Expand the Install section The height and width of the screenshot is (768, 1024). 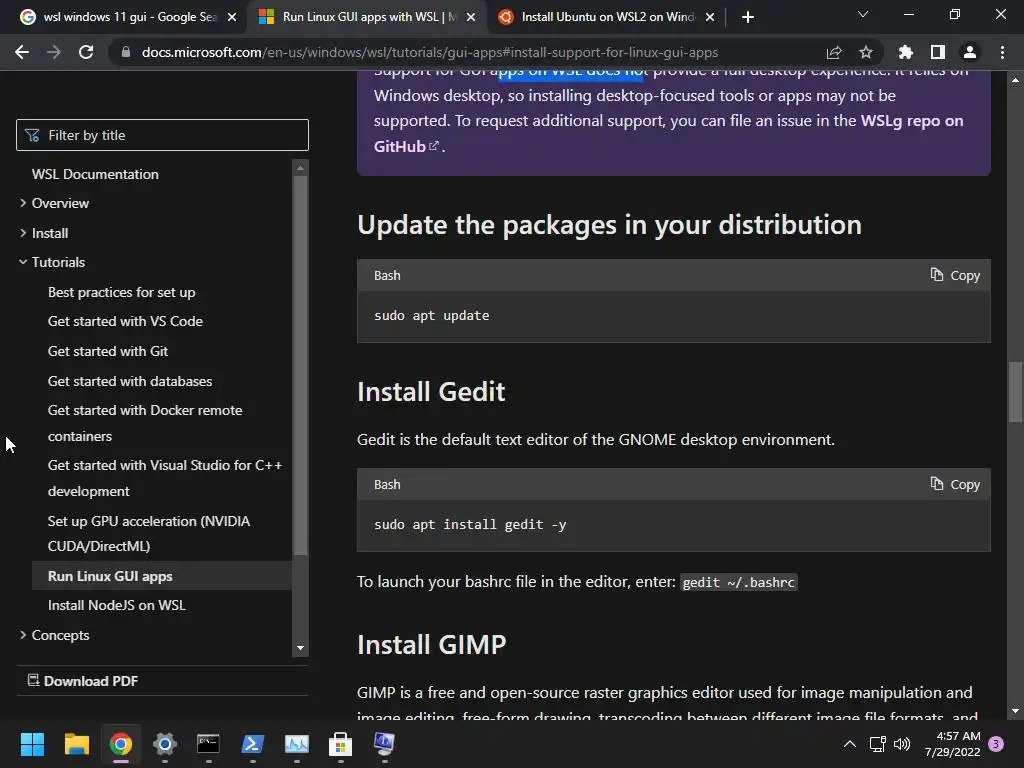point(50,233)
